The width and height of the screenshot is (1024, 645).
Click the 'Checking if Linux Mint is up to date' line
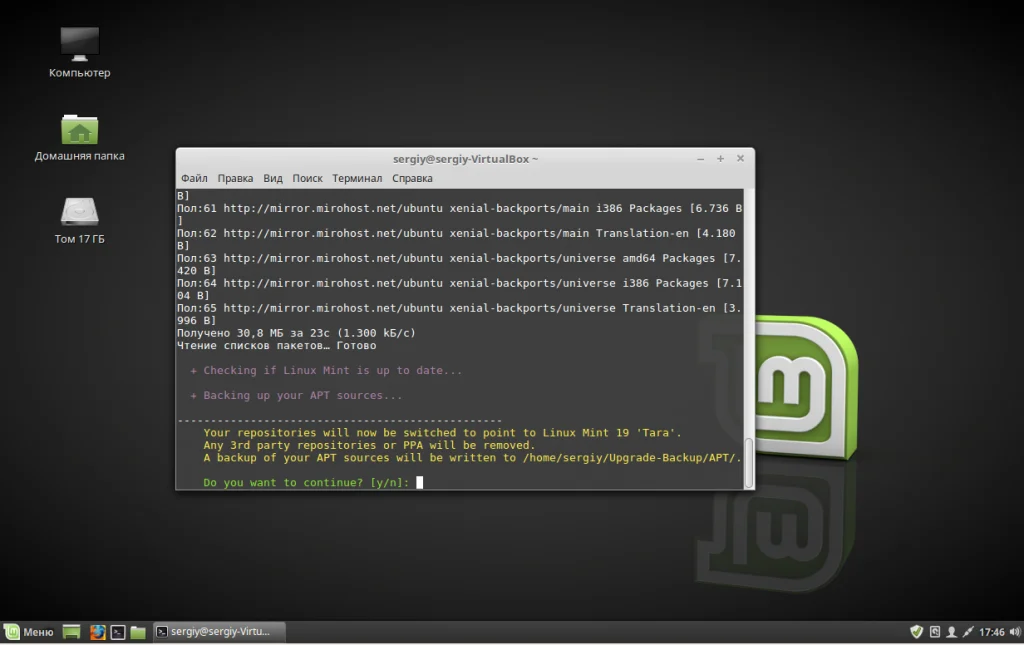click(x=326, y=370)
